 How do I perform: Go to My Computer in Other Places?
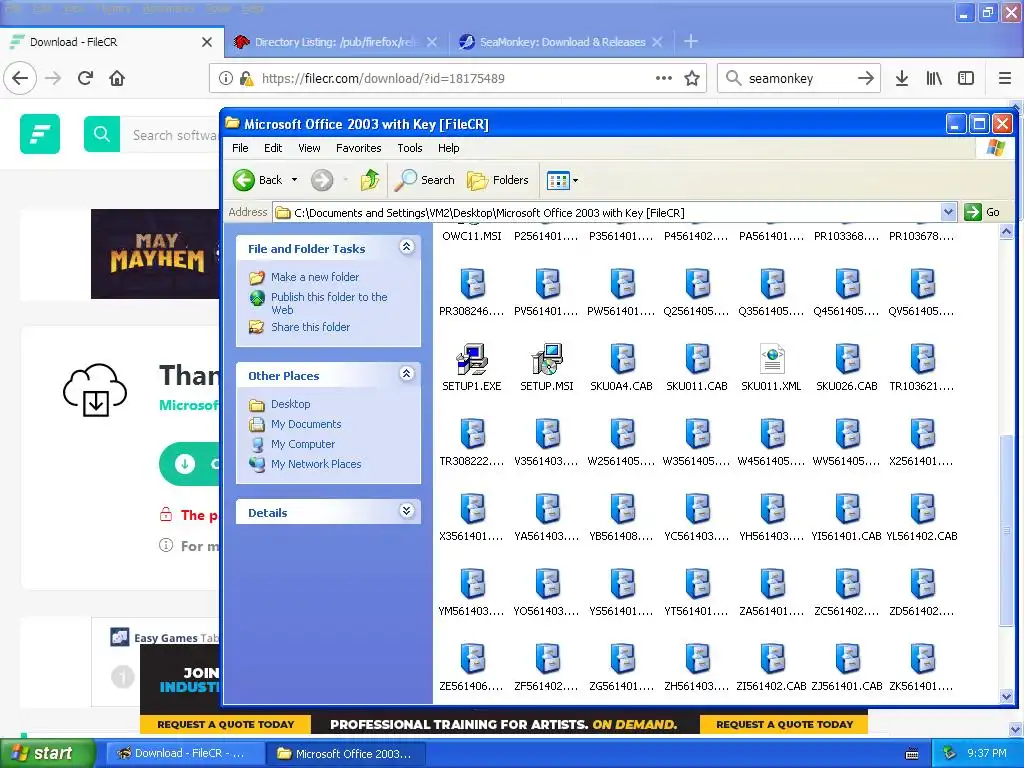pyautogui.click(x=303, y=444)
